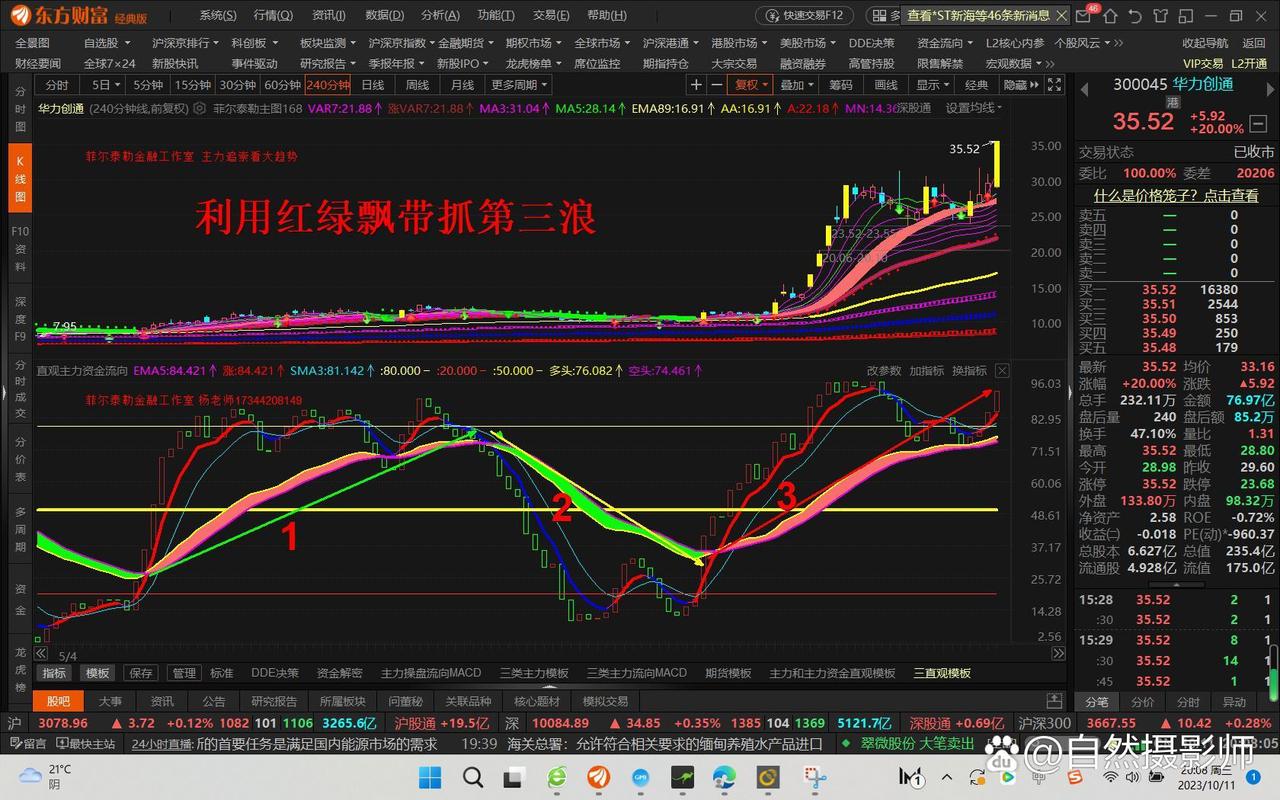Image resolution: width=1280 pixels, height=800 pixels.
Task: Click the refresh arrow icon in the title bar
Action: [x=1135, y=15]
